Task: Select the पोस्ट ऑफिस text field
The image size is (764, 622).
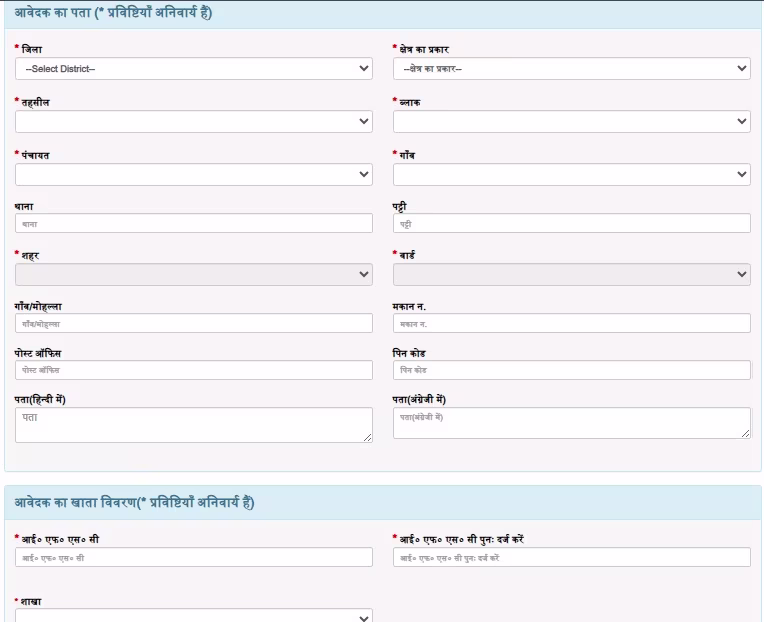Action: click(193, 371)
